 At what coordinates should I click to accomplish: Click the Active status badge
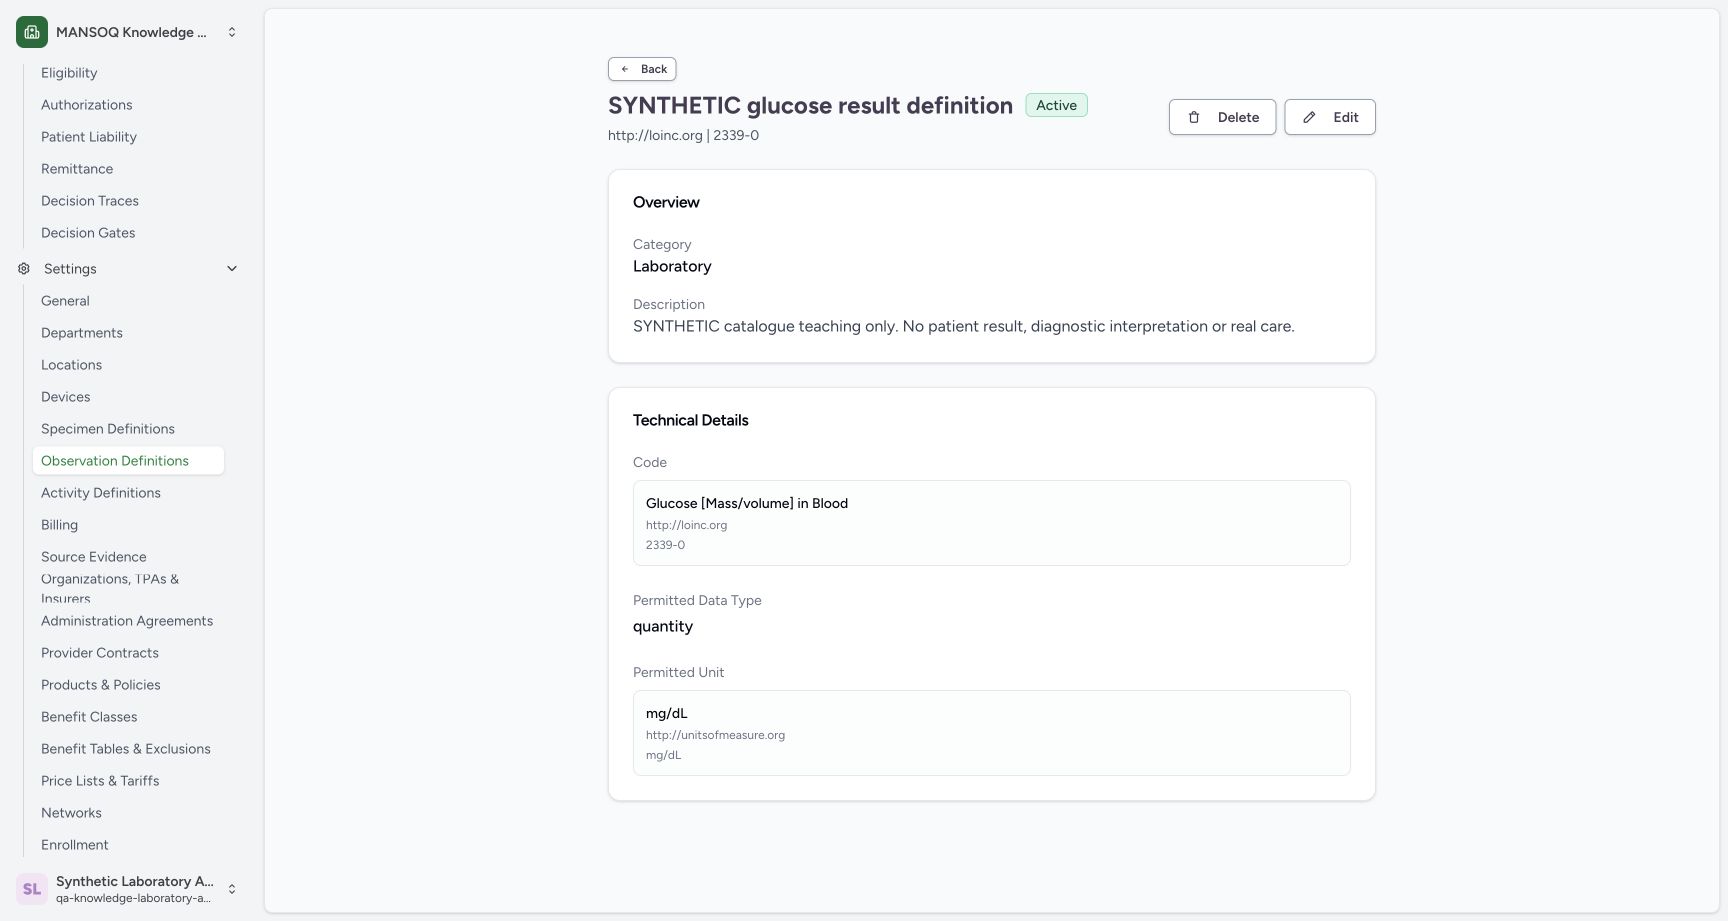click(1056, 105)
